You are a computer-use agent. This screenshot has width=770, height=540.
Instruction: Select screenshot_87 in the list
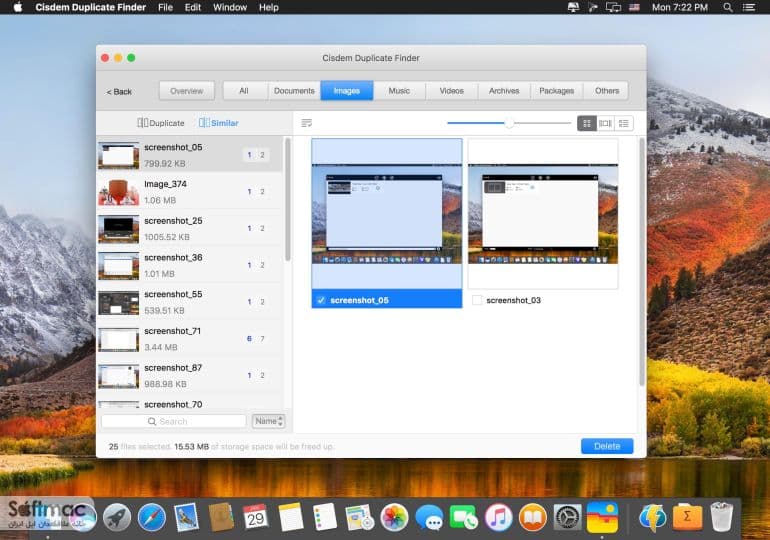pyautogui.click(x=190, y=376)
